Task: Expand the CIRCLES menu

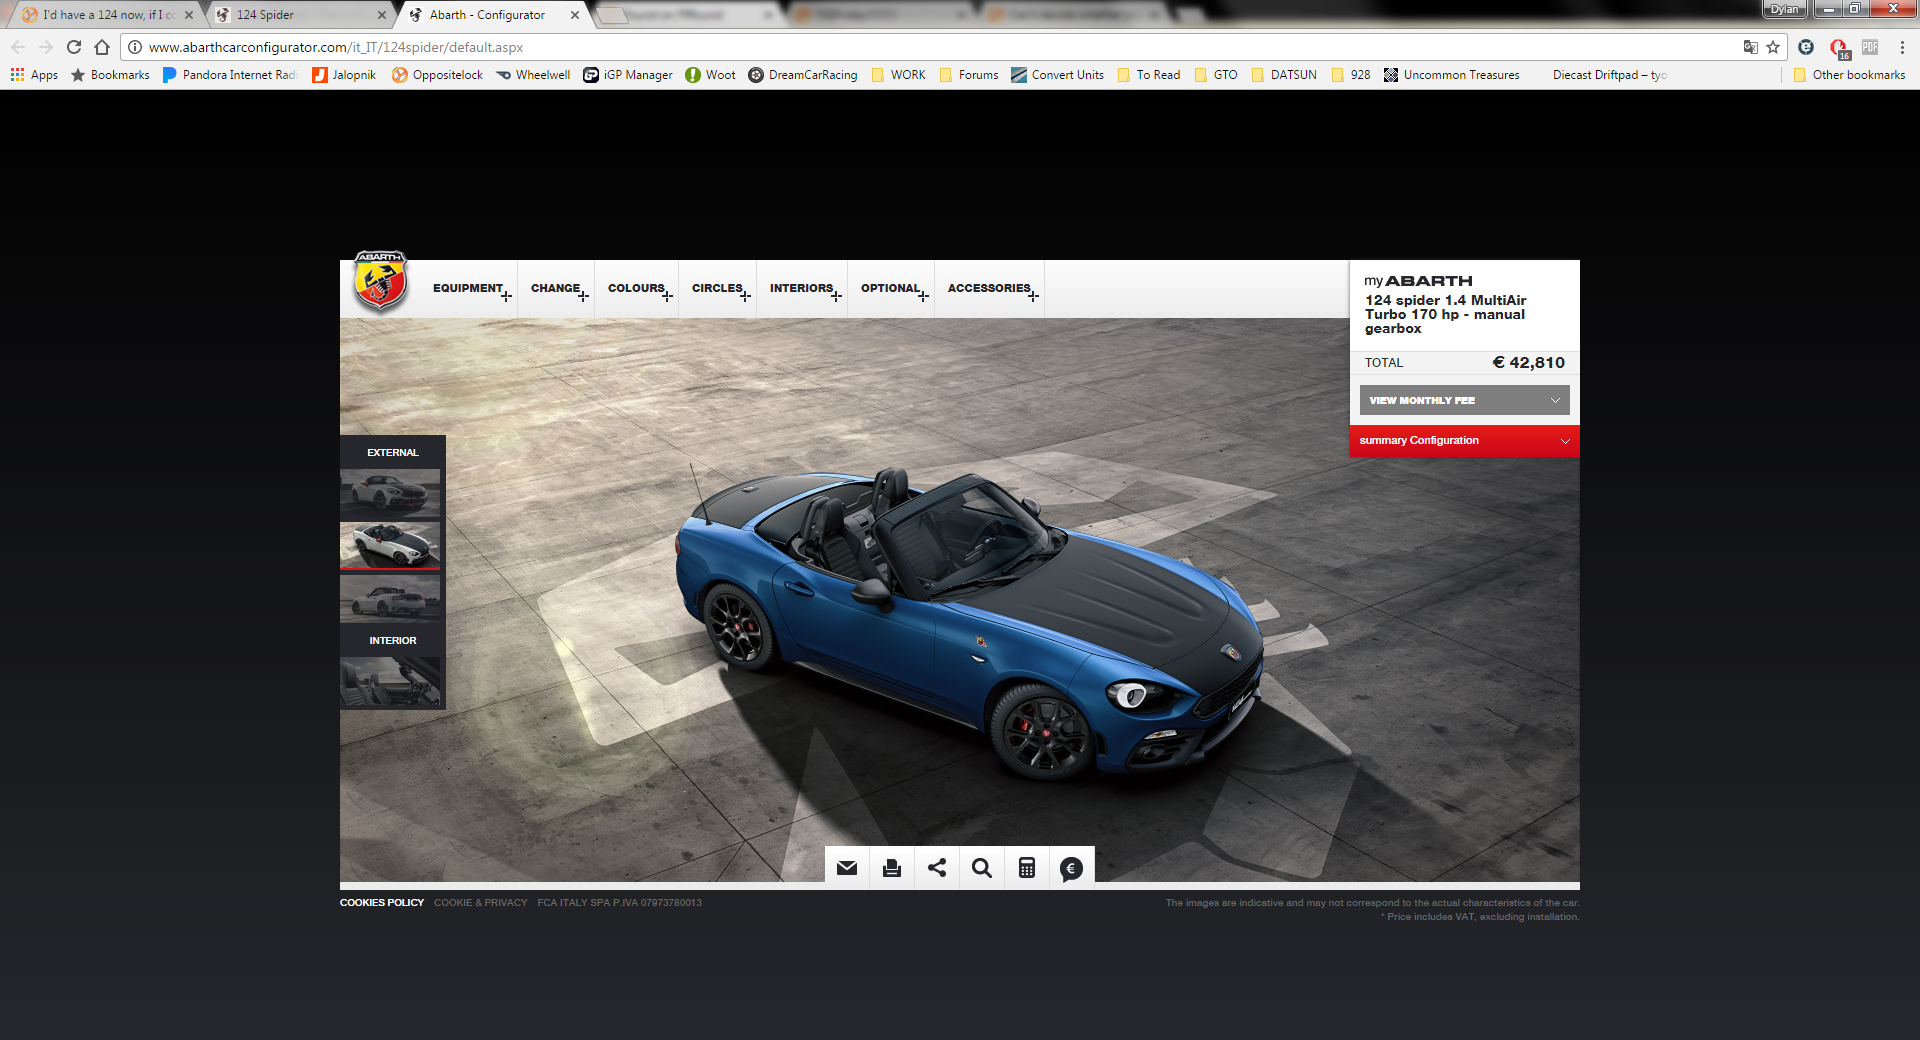Action: 720,289
